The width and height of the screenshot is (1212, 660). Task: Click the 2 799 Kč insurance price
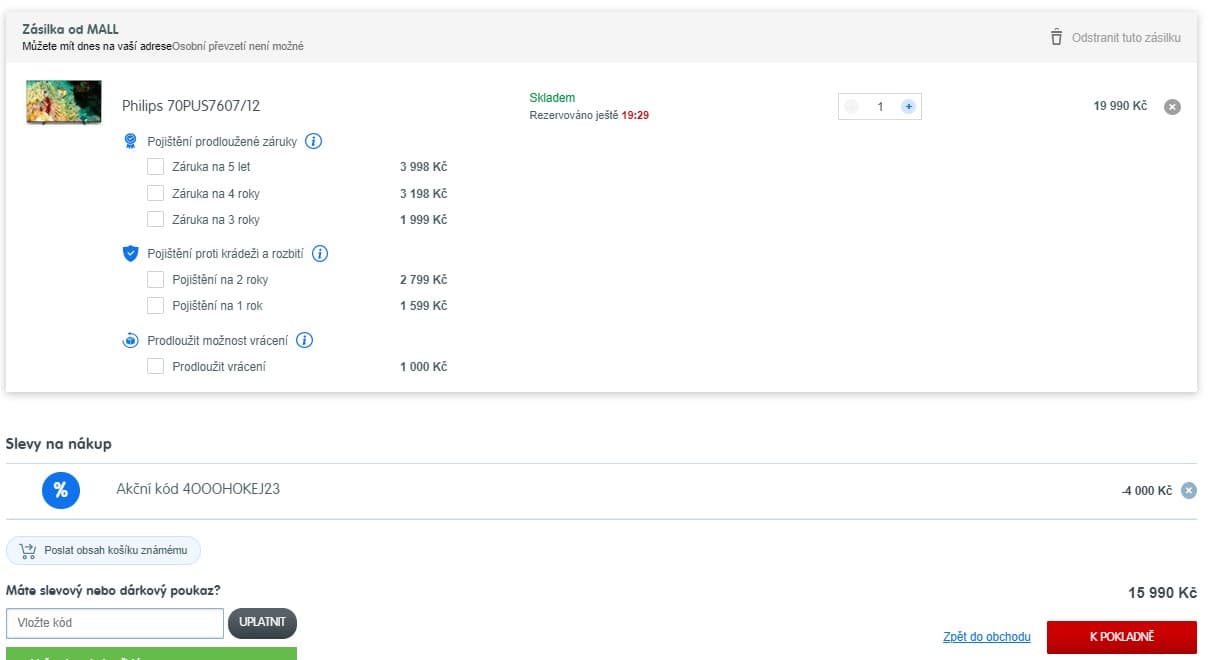tap(424, 280)
